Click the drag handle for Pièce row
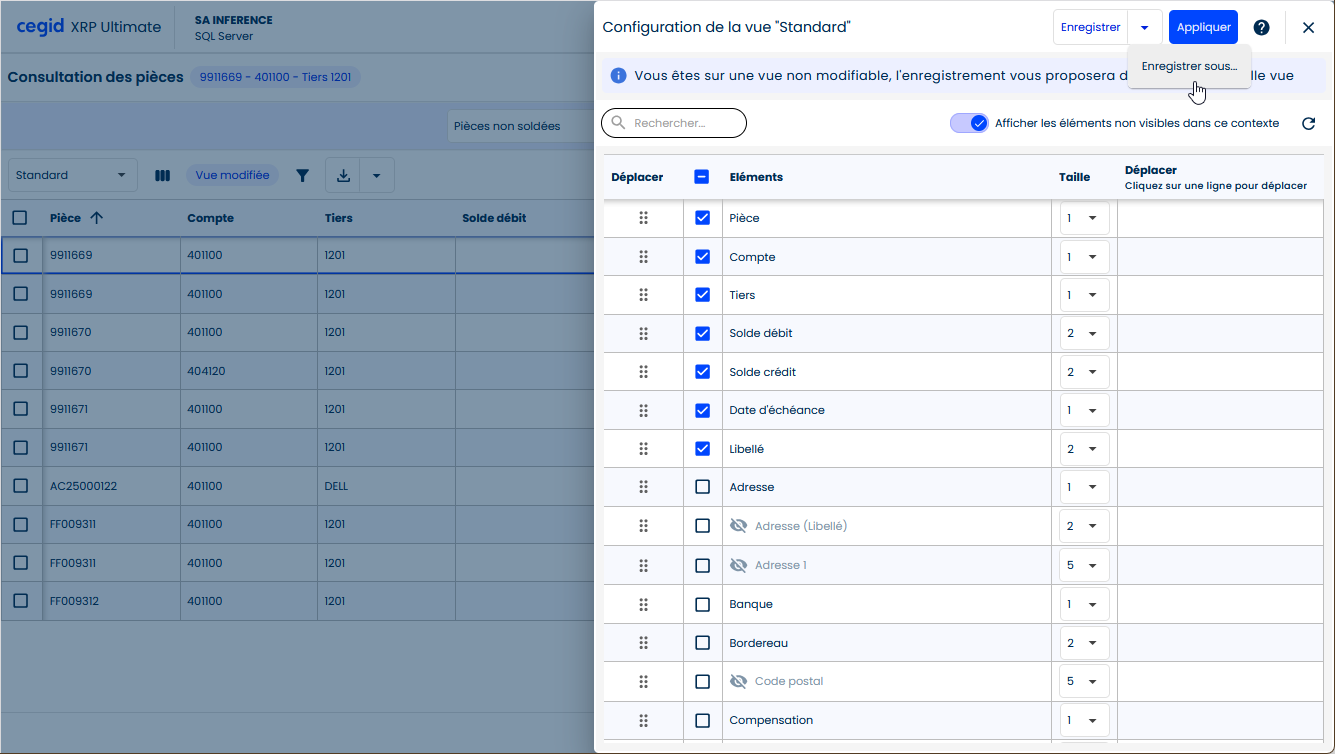The width and height of the screenshot is (1335, 754). [643, 218]
